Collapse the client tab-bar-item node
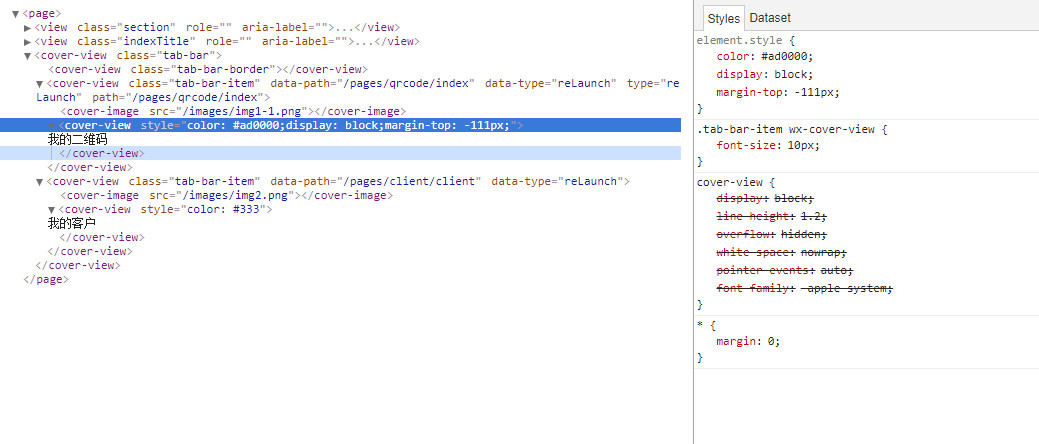 [40, 182]
